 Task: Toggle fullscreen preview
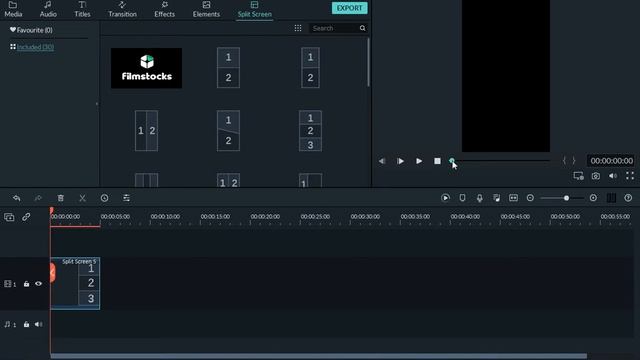point(630,176)
